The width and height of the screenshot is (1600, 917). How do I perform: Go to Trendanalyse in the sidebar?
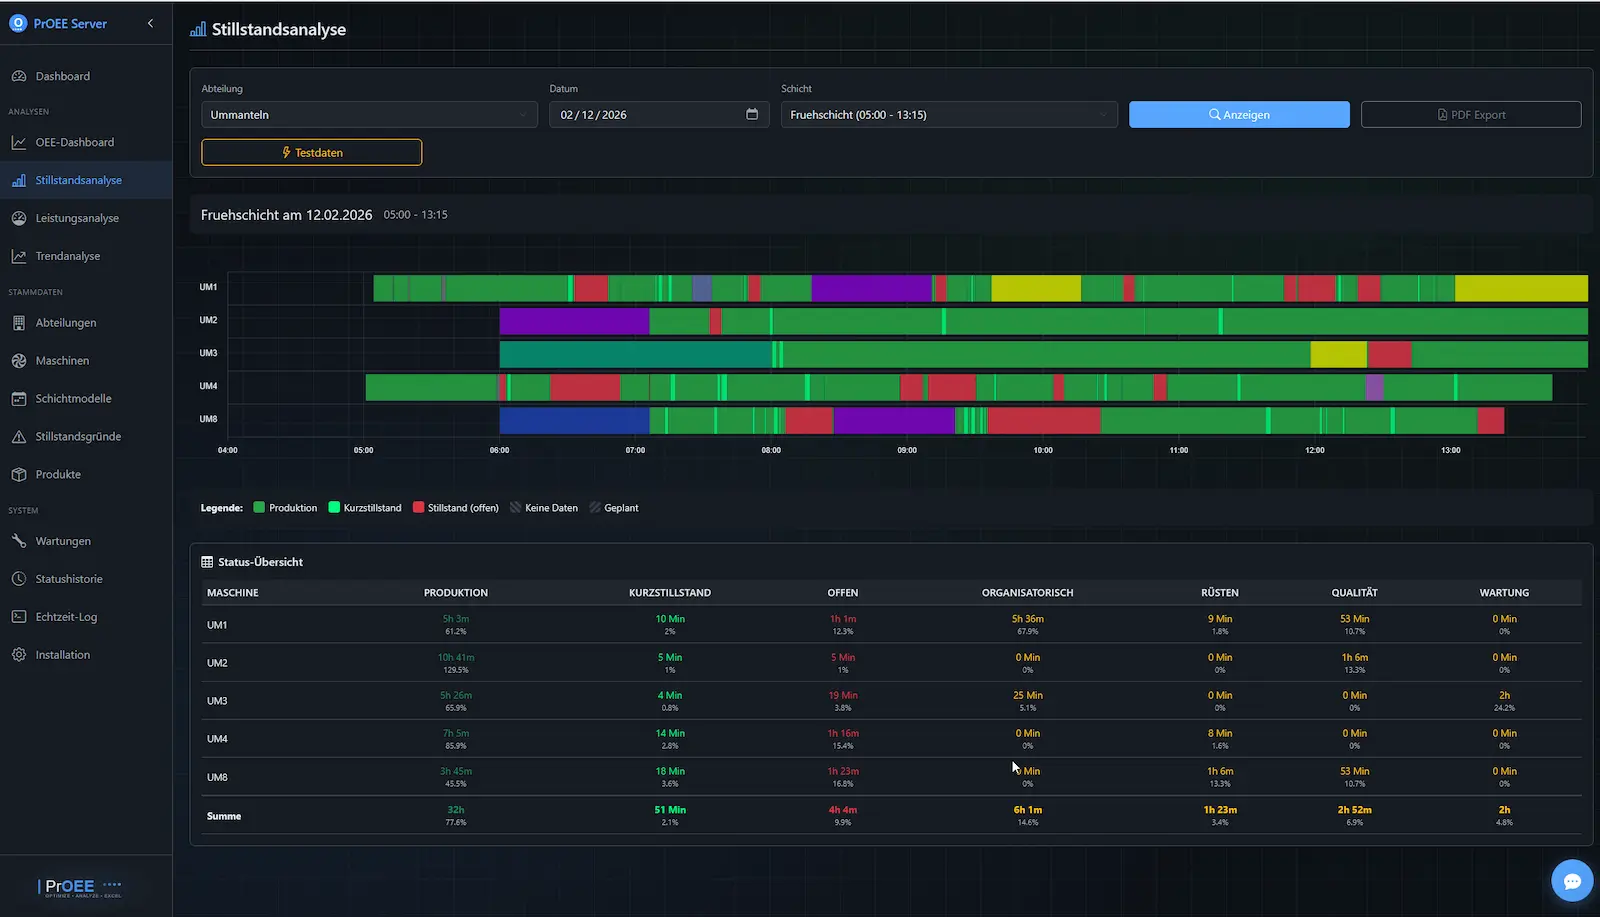coord(68,256)
